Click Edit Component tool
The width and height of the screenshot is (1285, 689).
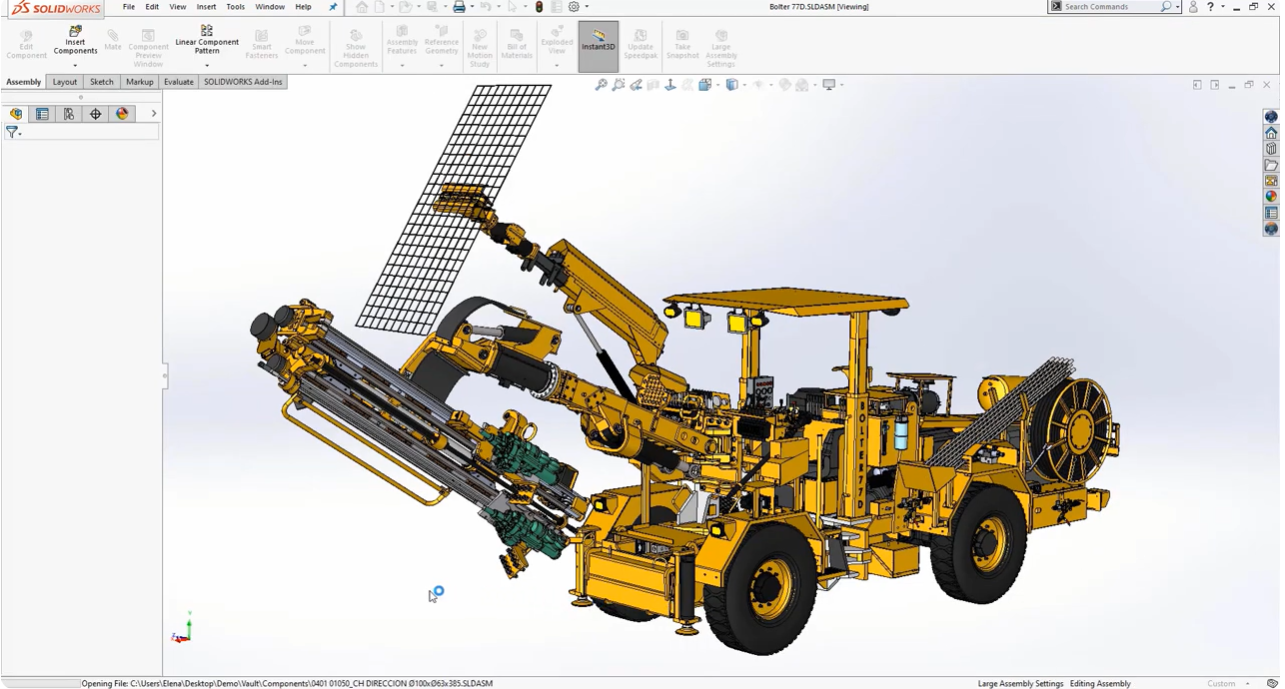click(26, 45)
